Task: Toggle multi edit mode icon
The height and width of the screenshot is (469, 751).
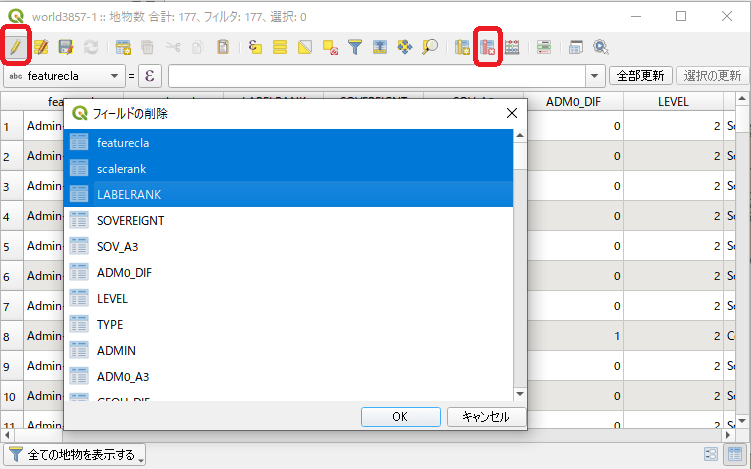Action: point(41,47)
